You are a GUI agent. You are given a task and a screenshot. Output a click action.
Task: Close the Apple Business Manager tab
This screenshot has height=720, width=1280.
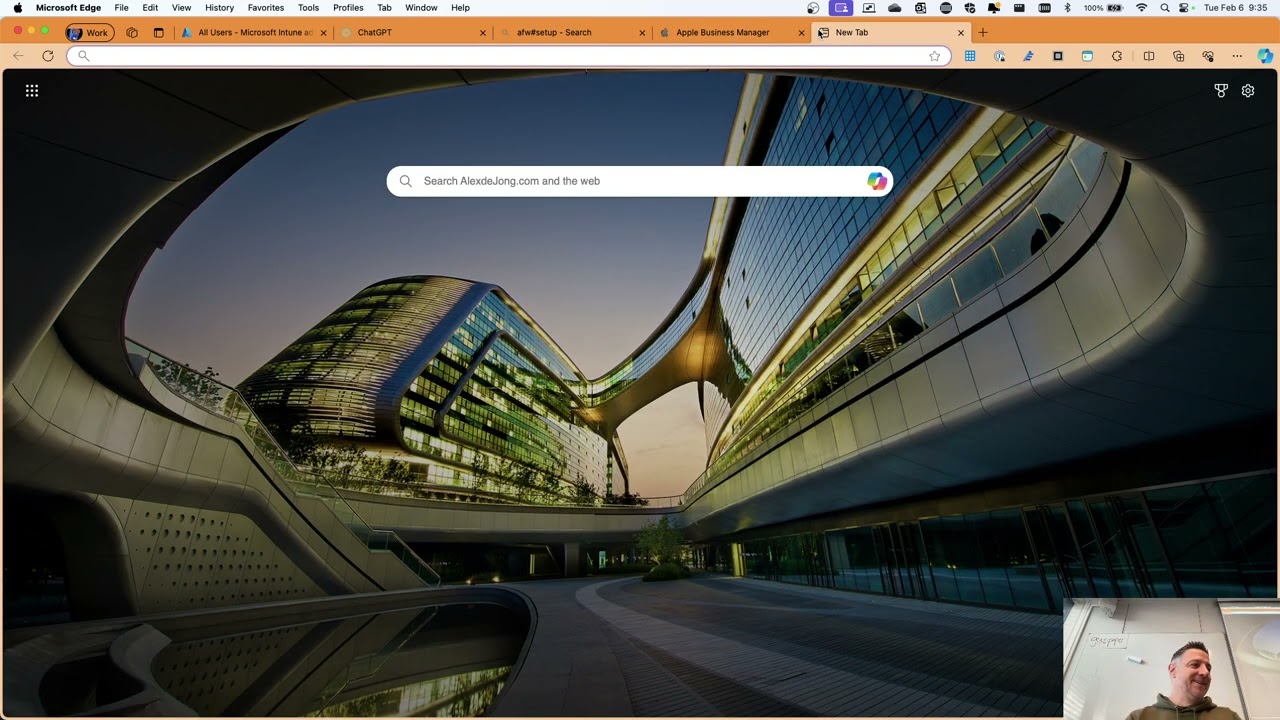(x=801, y=32)
